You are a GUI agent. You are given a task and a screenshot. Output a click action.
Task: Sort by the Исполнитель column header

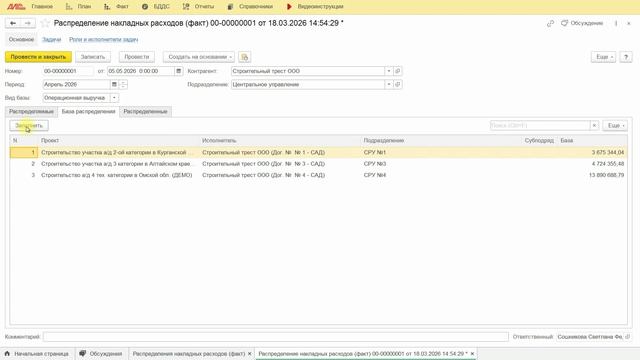(280, 140)
